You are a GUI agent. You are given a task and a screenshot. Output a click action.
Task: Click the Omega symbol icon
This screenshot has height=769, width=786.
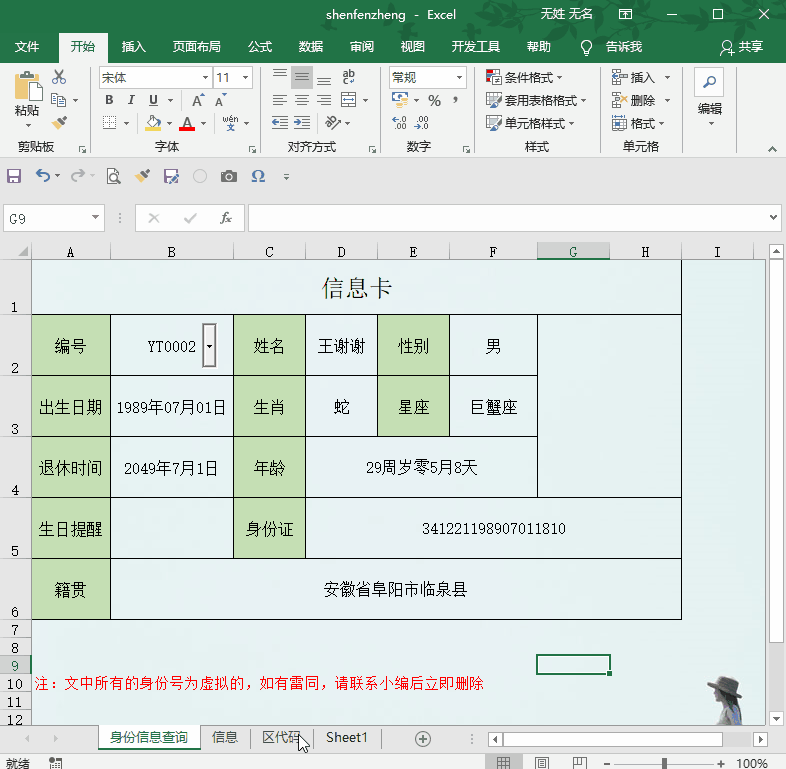click(x=258, y=176)
